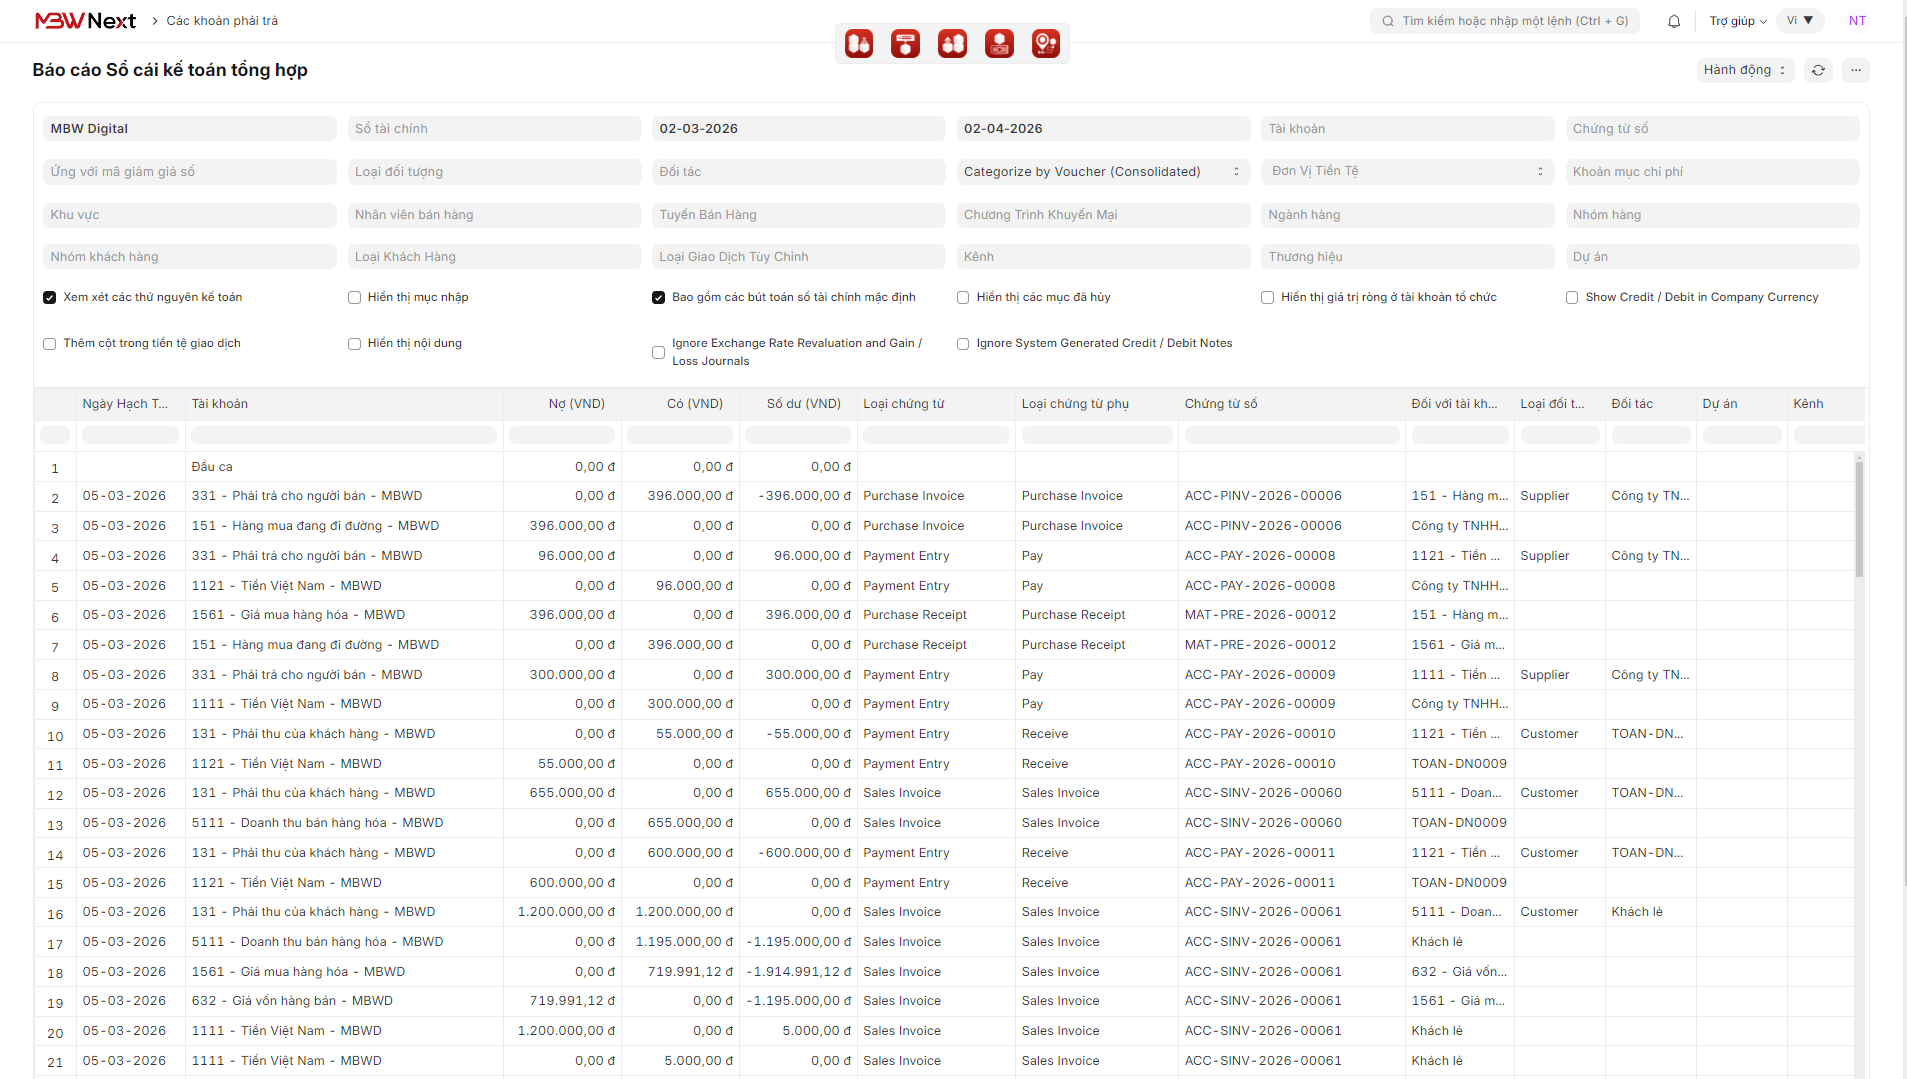This screenshot has width=1907, height=1079.
Task: Open the labeled box shortcut icon
Action: click(905, 44)
